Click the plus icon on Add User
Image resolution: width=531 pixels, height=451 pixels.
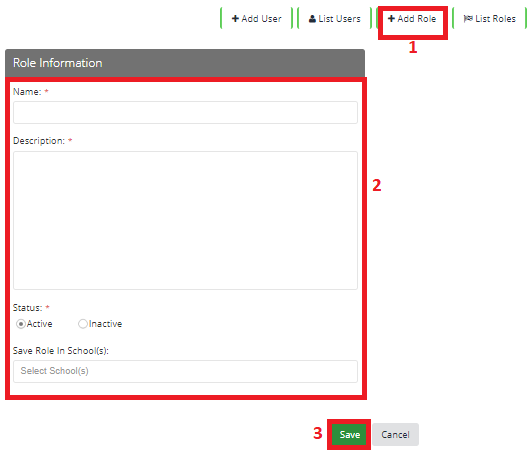pos(235,19)
